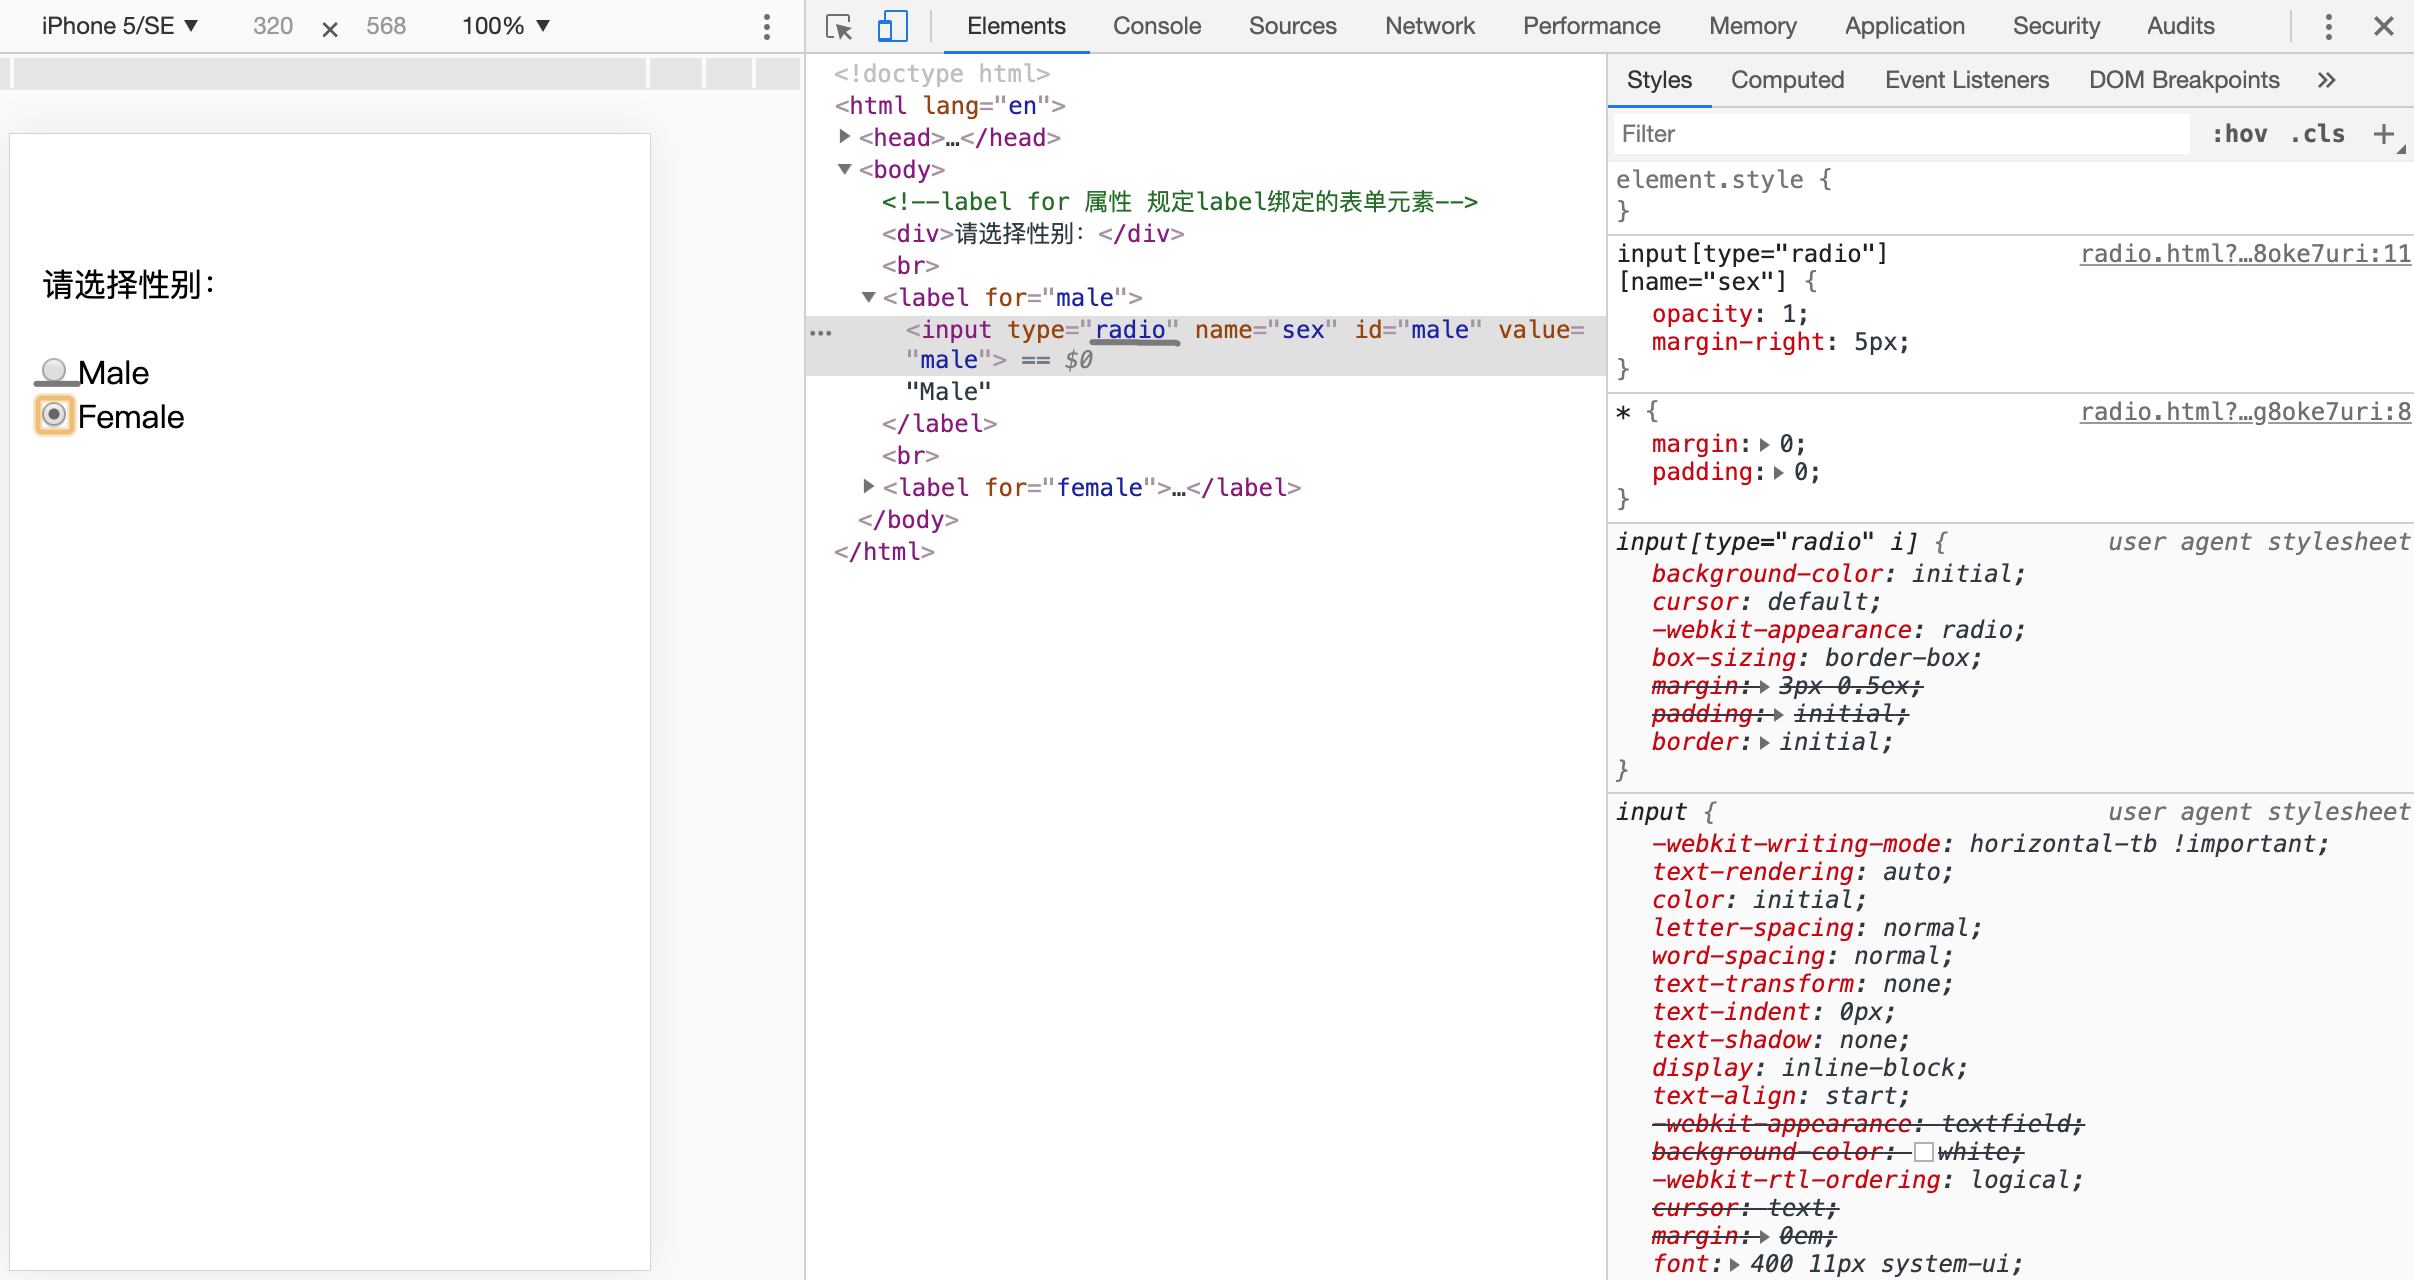Click the white background-color swatch
This screenshot has width=2414, height=1280.
[1923, 1152]
